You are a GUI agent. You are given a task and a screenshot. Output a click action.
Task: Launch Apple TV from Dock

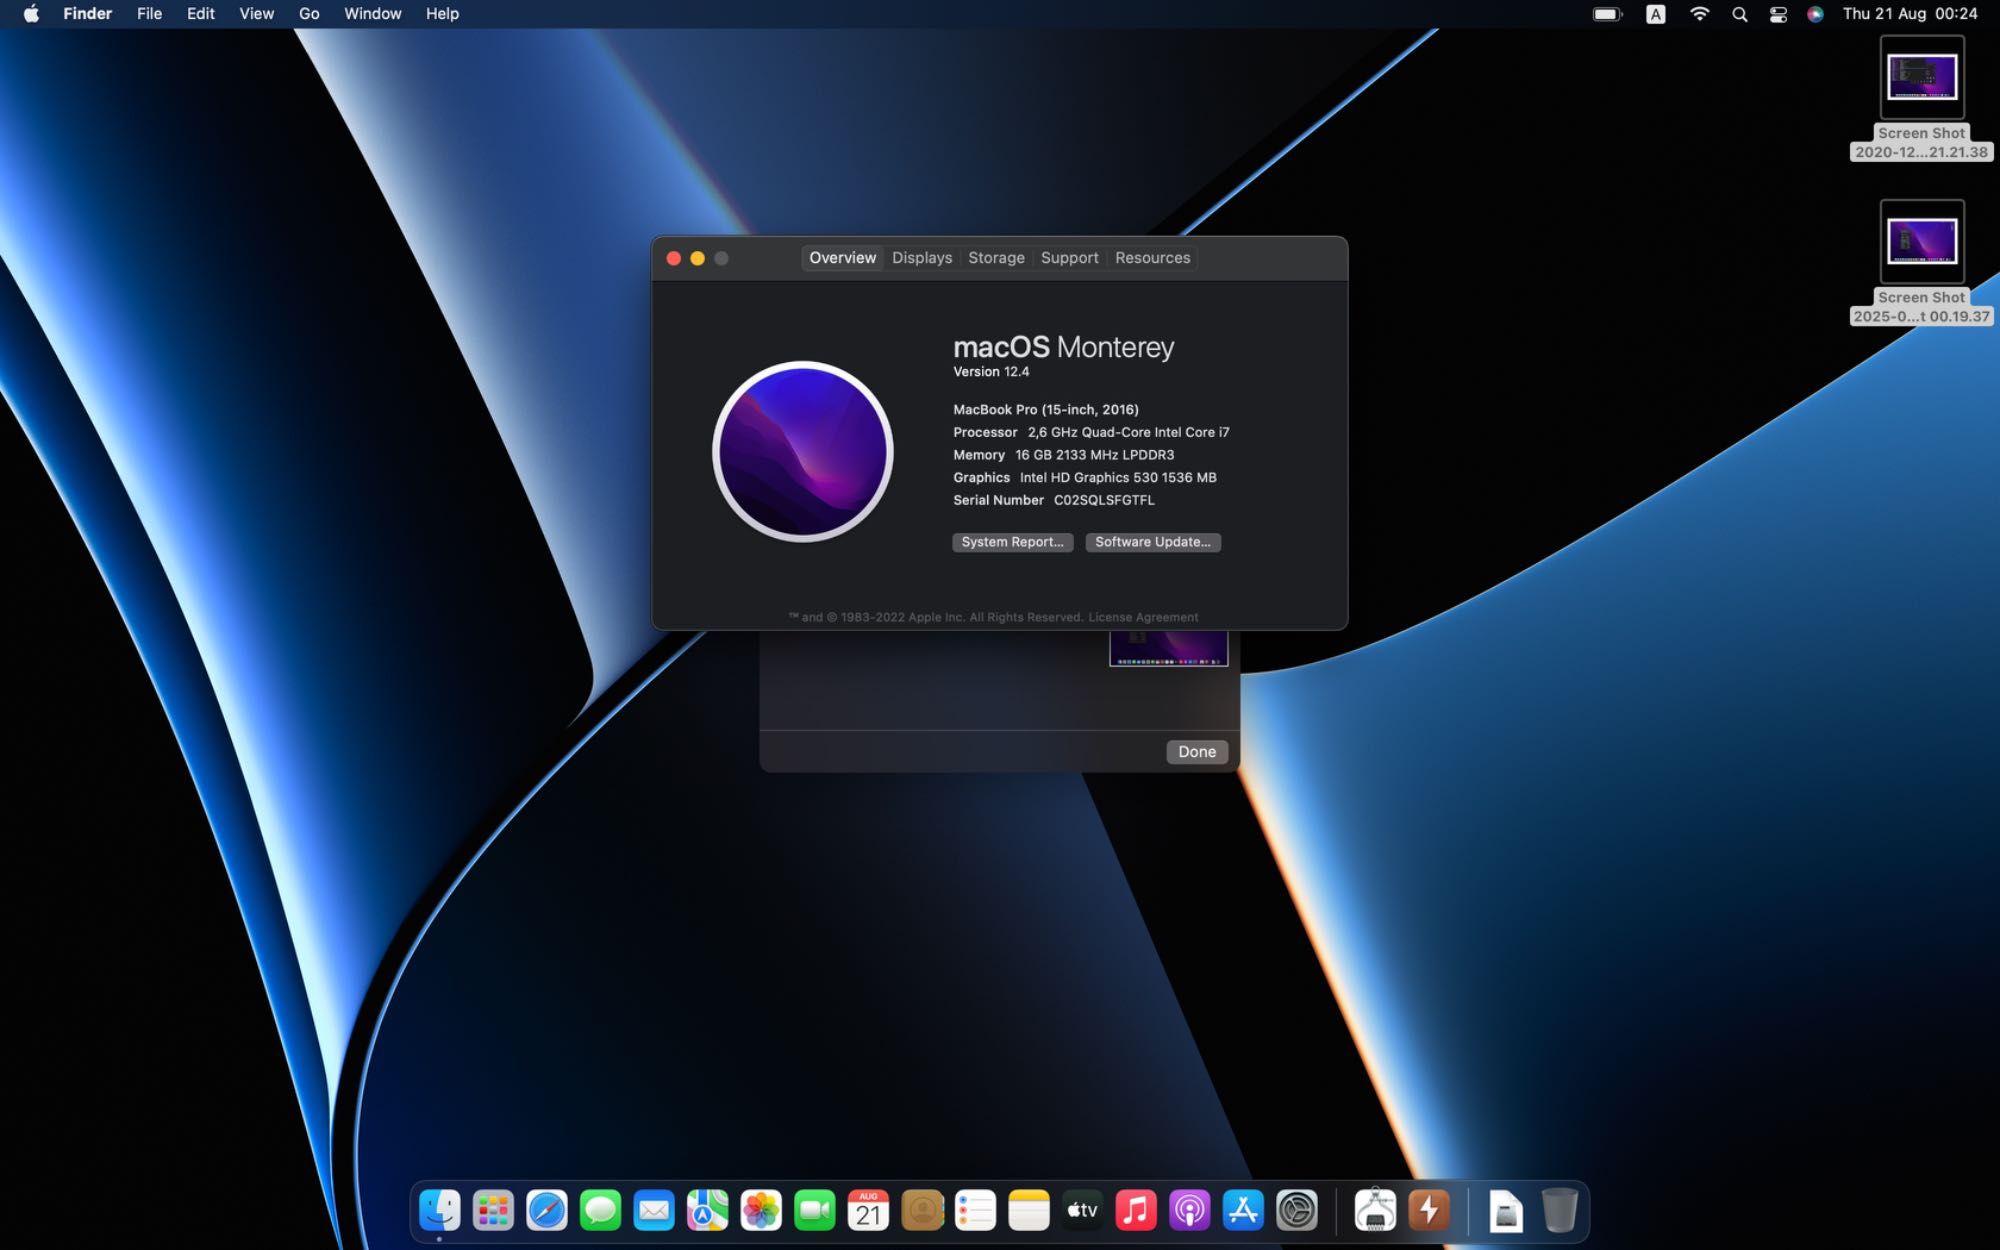[1082, 1210]
